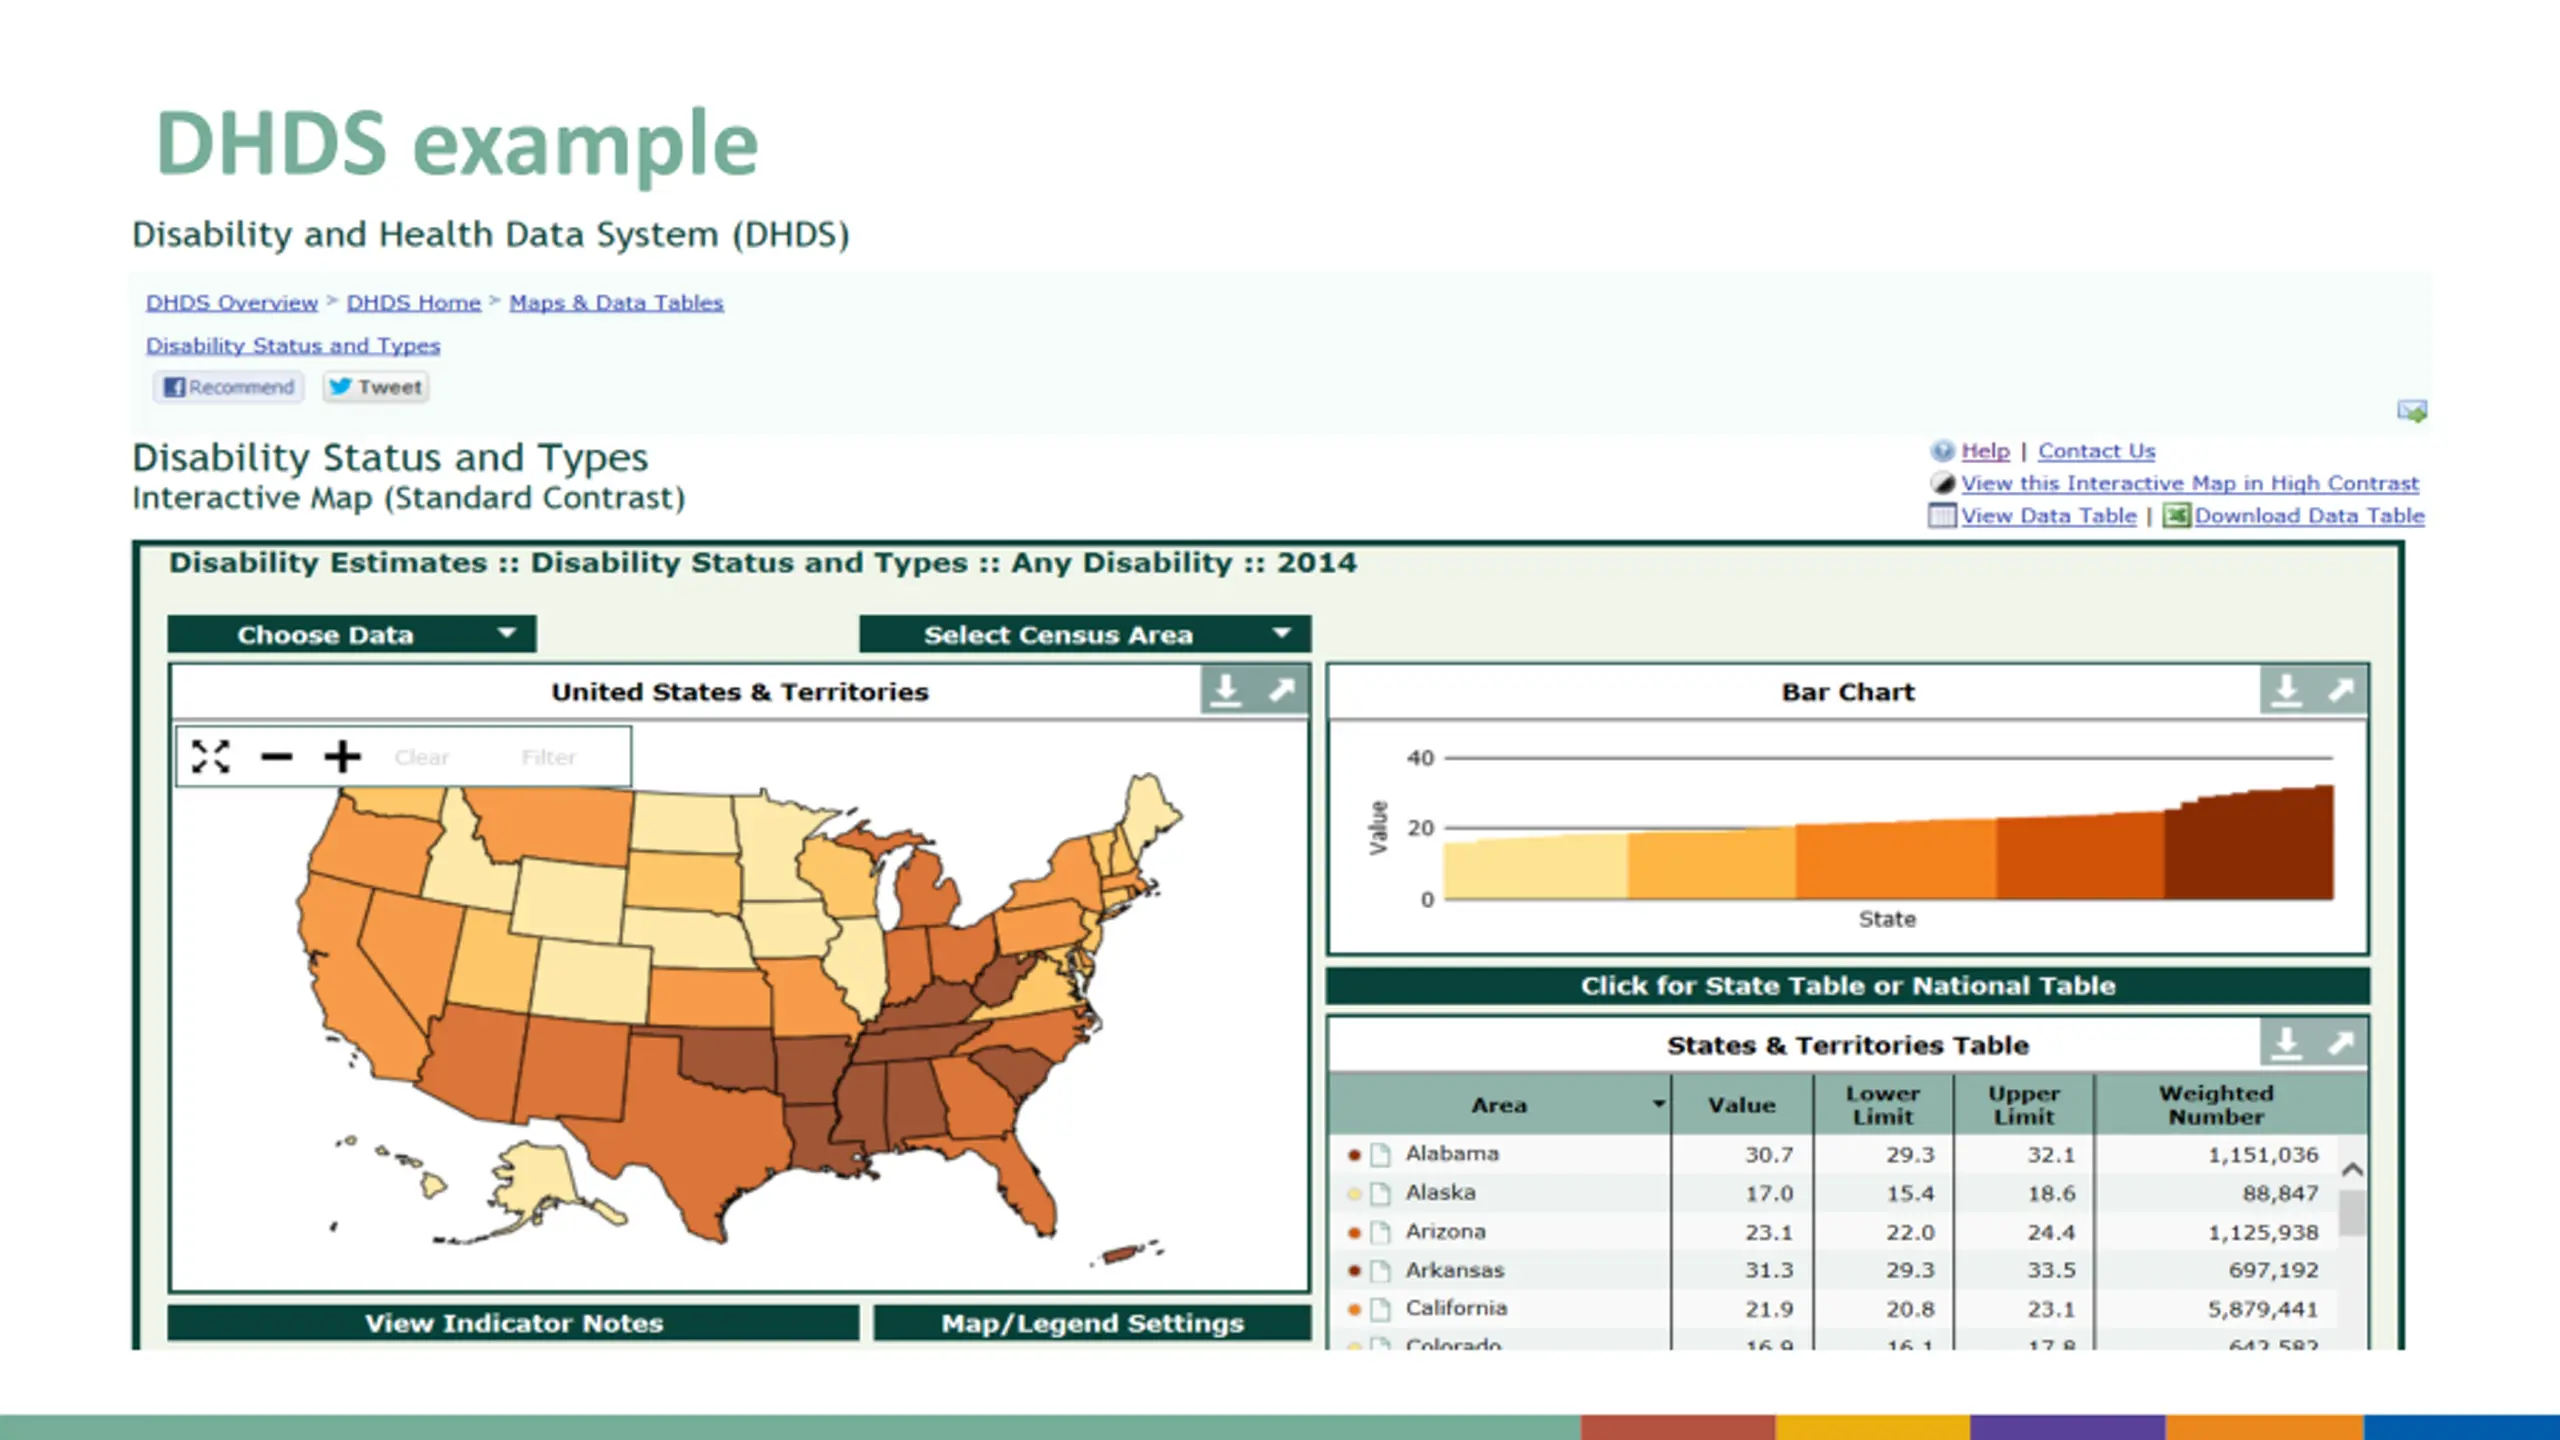
Task: Click the Help question-mark icon
Action: click(x=1942, y=451)
